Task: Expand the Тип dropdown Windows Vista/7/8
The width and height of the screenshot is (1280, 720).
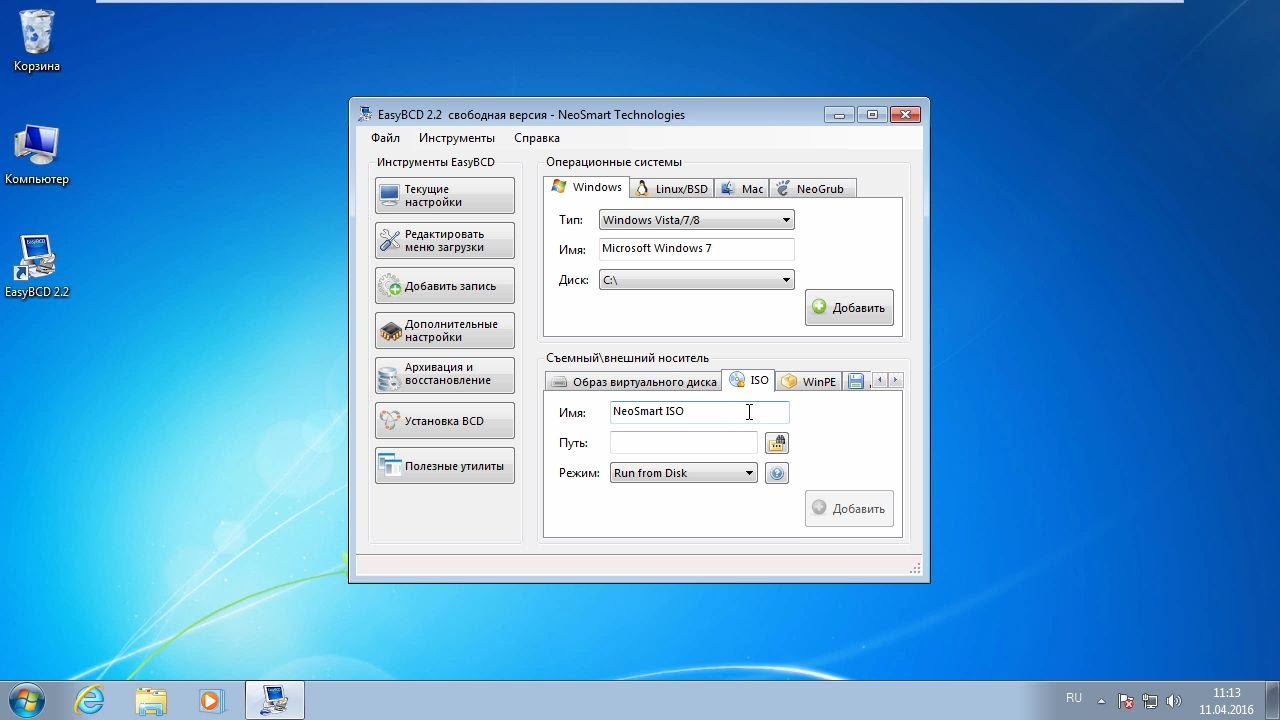Action: pos(697,220)
